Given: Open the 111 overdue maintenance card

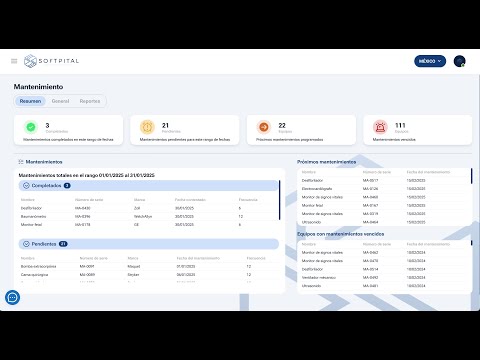Looking at the screenshot, I should click(x=418, y=130).
